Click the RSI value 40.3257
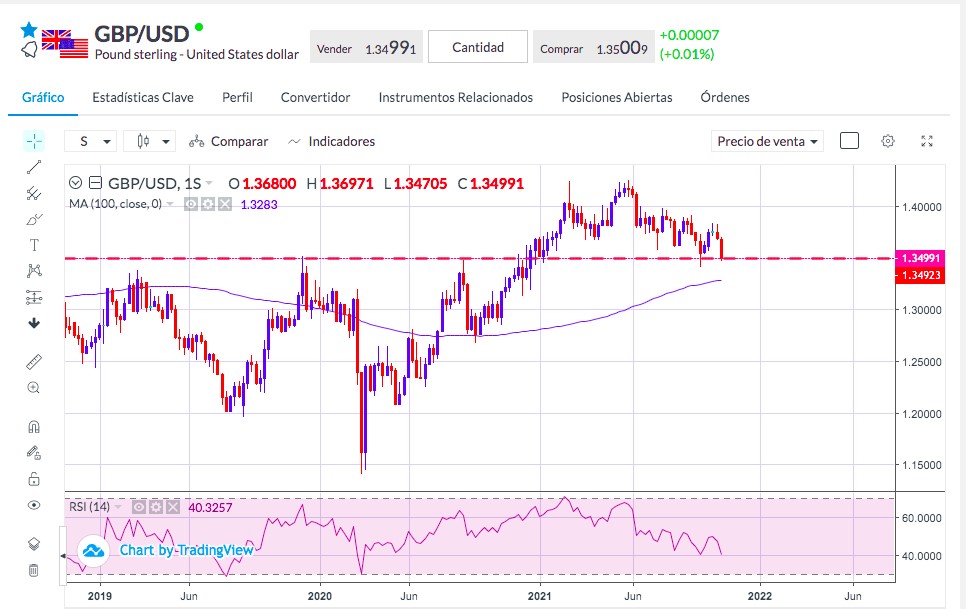This screenshot has height=609, width=966. pos(210,507)
